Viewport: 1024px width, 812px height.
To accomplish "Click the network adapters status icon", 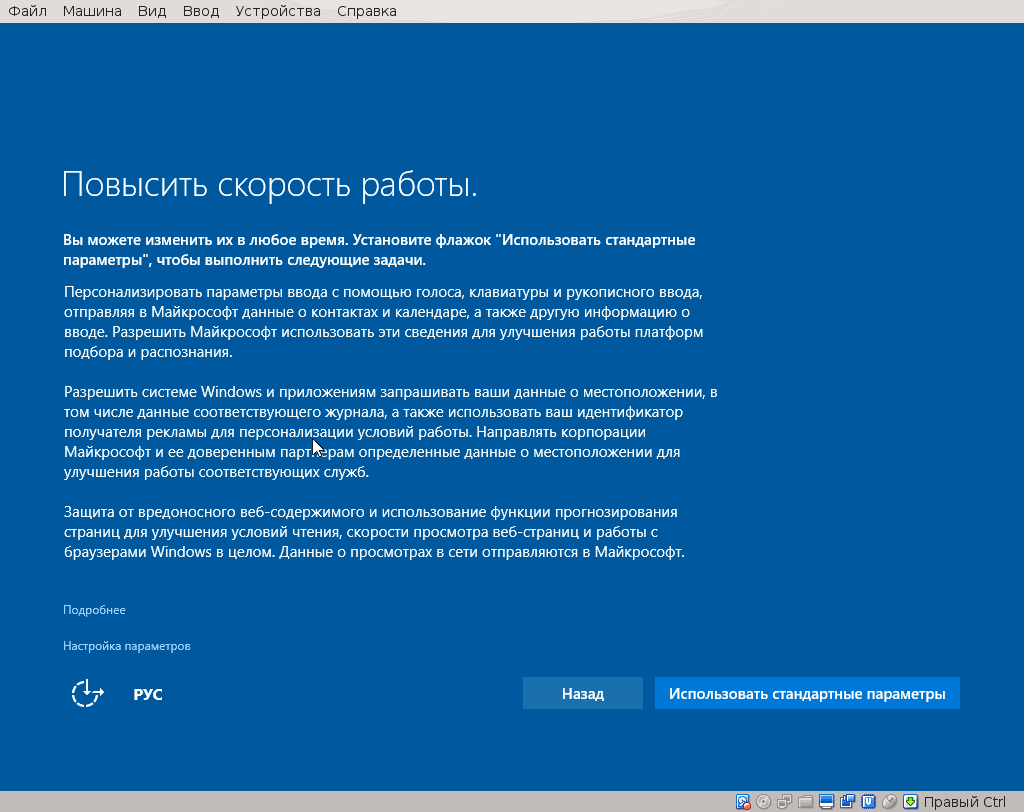I will tap(785, 802).
